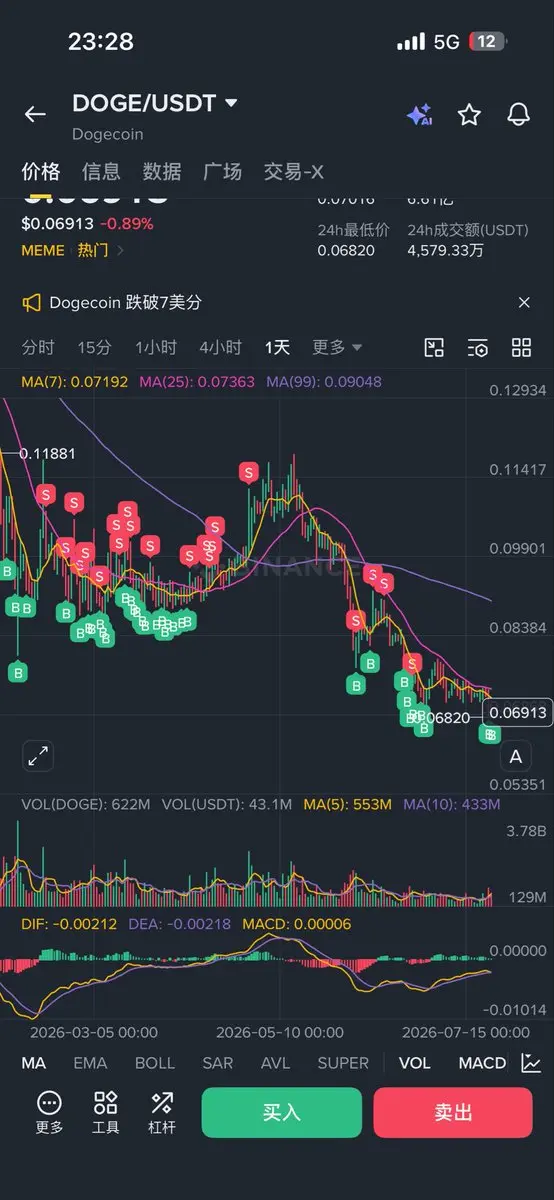
Task: Tap the 23:28 status bar clock
Action: click(x=100, y=42)
